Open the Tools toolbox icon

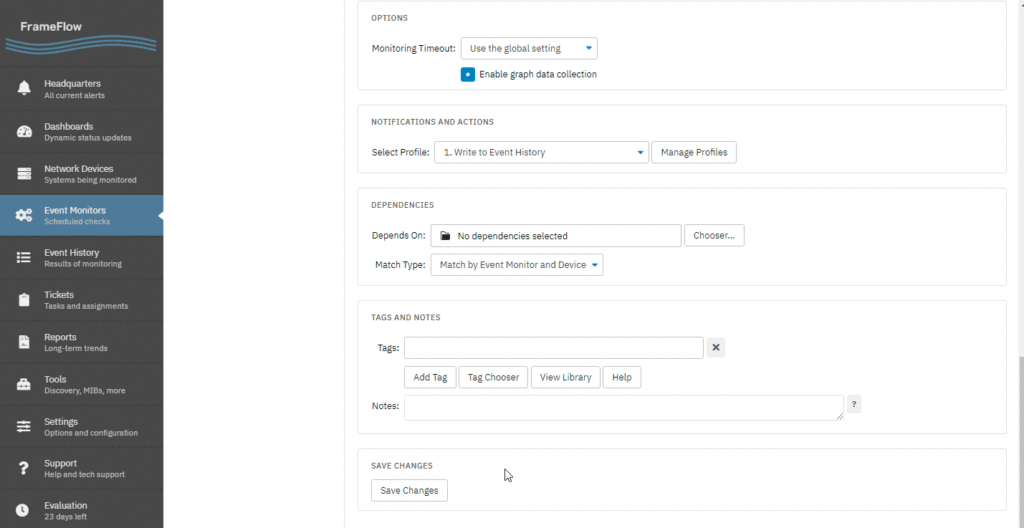click(24, 384)
